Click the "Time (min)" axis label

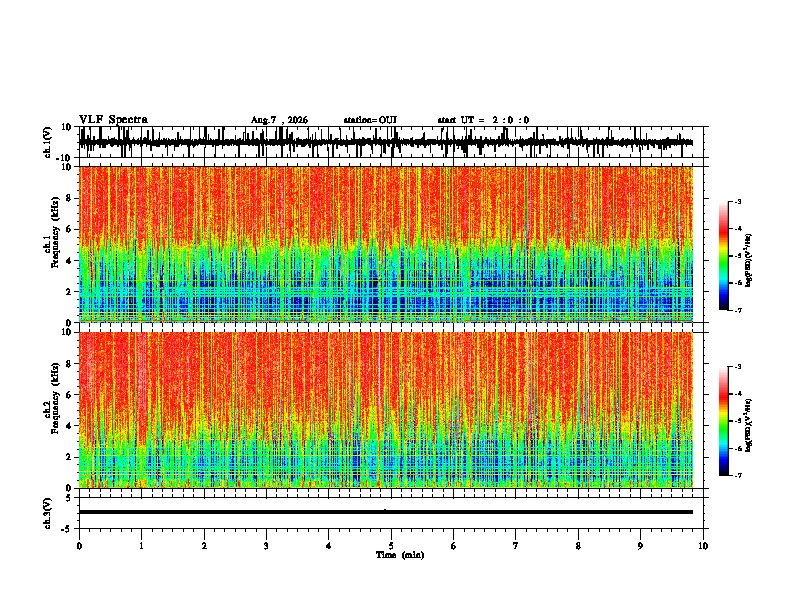point(400,555)
